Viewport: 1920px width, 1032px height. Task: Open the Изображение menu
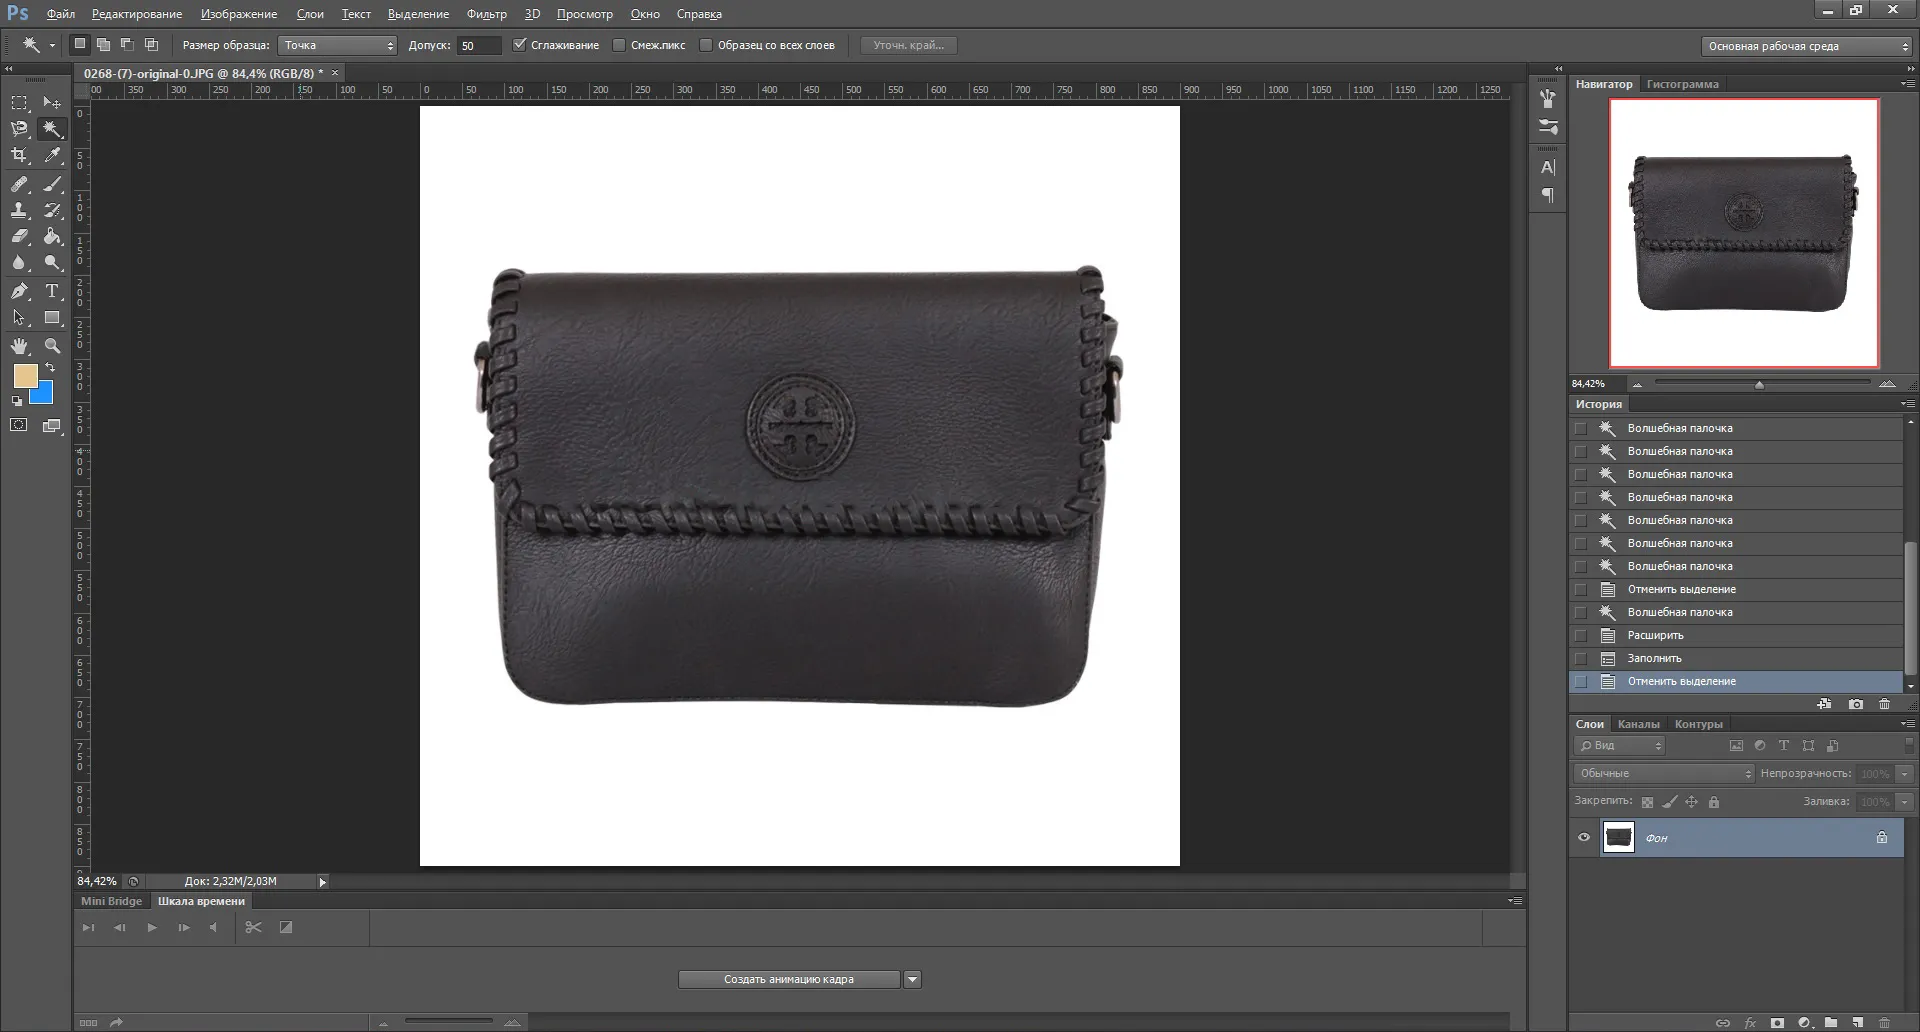pyautogui.click(x=239, y=14)
